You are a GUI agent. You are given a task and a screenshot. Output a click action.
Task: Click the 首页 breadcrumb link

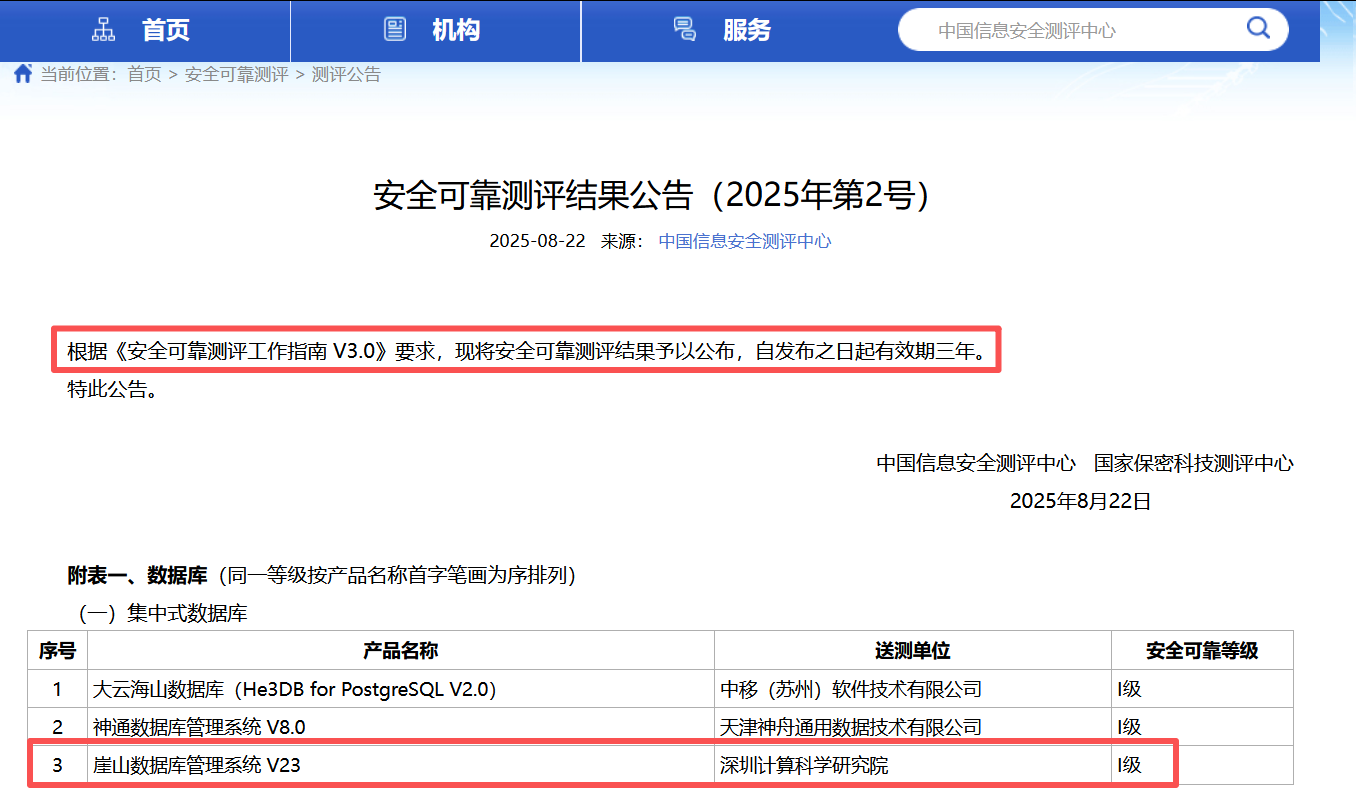point(143,74)
